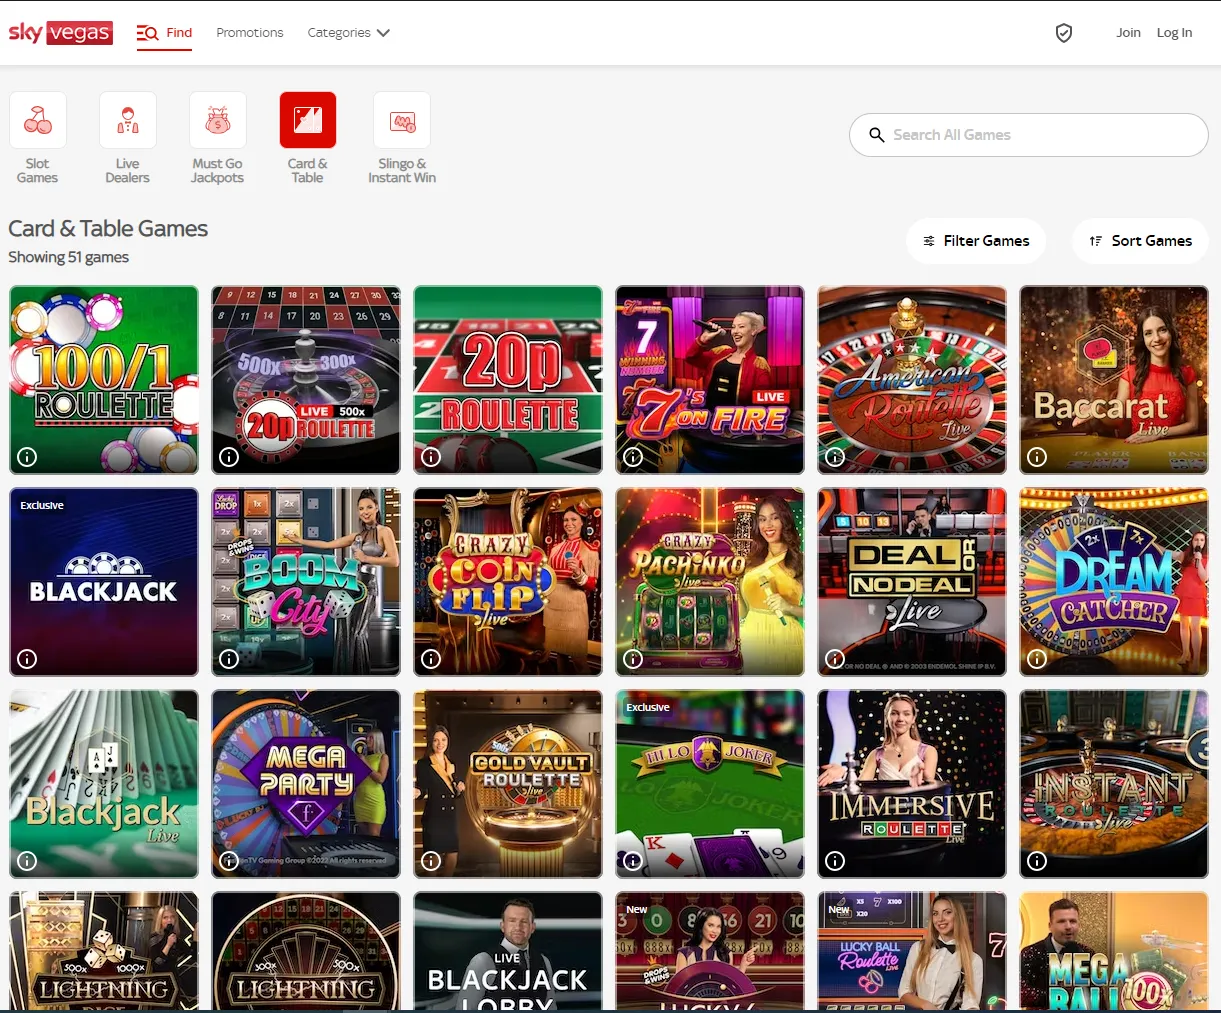Screen dimensions: 1221x1013
Task: Open the Immersive Roulette Live game
Action: [x=912, y=784]
